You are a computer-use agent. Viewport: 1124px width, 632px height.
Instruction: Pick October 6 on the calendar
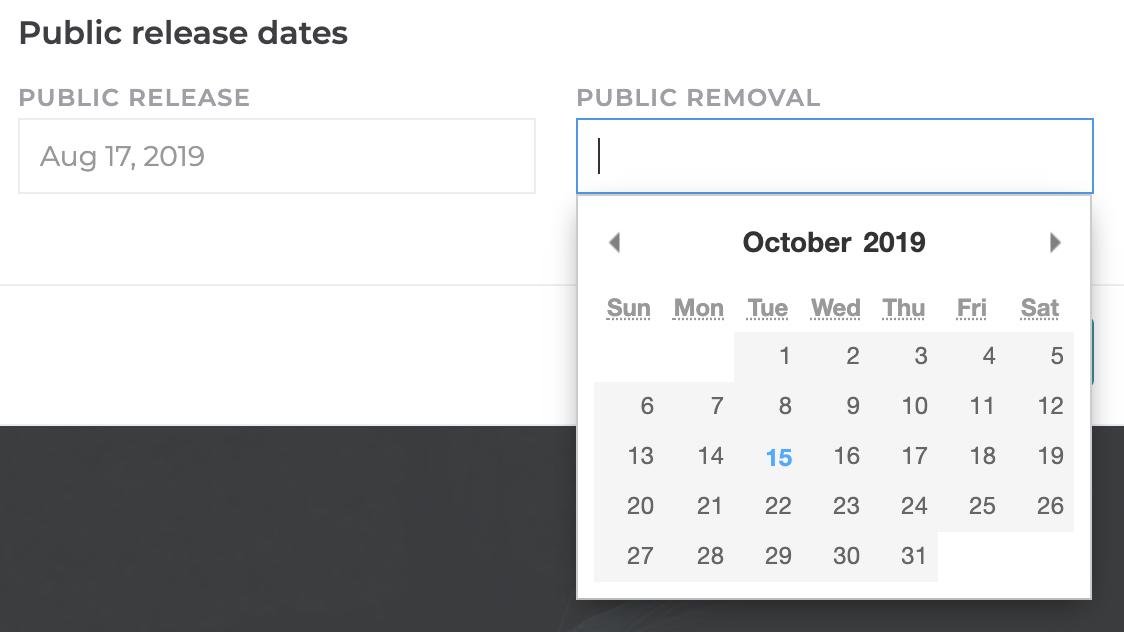point(647,406)
